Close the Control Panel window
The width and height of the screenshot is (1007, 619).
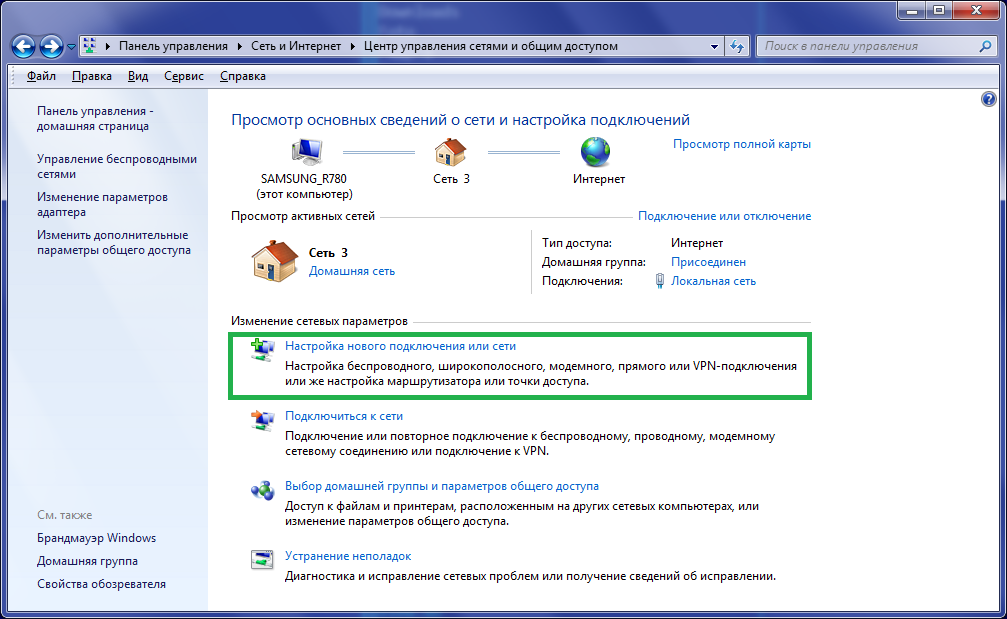[x=976, y=11]
